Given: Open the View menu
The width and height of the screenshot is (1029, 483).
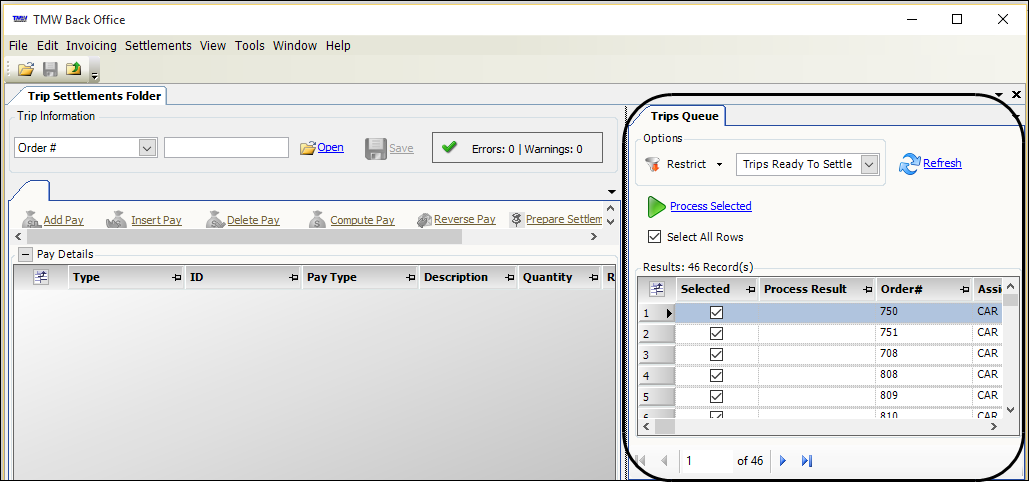Looking at the screenshot, I should (x=213, y=45).
